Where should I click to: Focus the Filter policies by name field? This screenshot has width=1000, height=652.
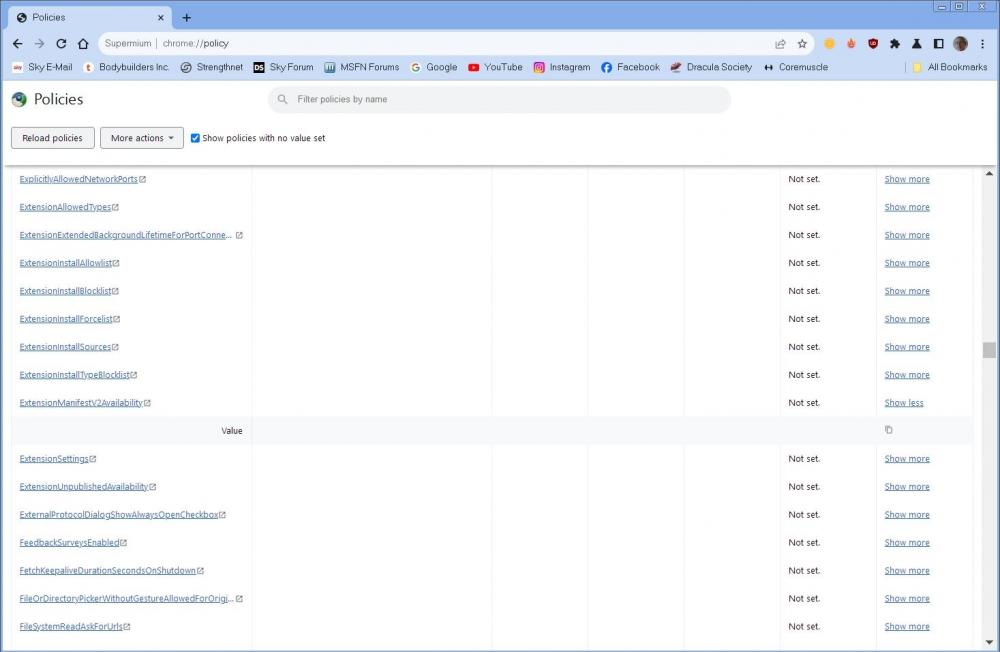(x=500, y=99)
